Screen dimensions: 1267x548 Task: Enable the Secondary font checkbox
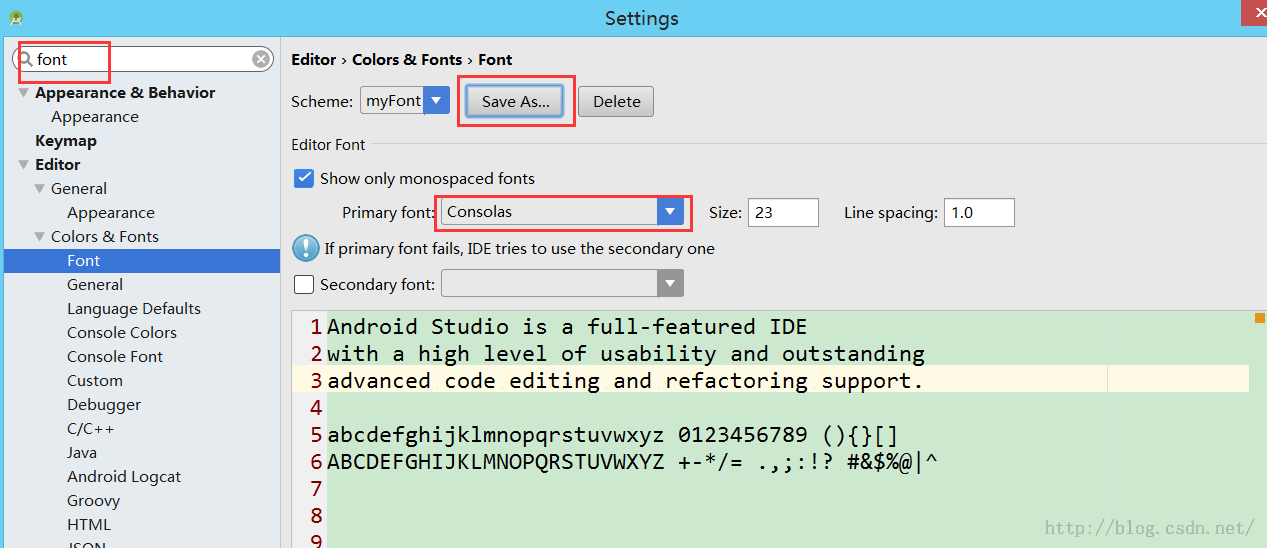(x=304, y=284)
